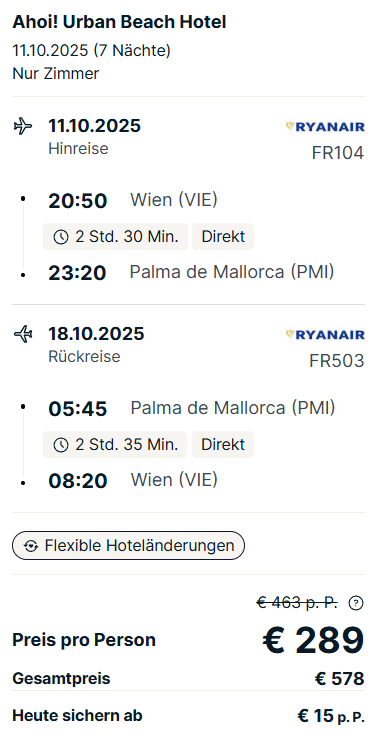Viewport: 372px width, 741px height.
Task: Click the eye icon in Flexible Hoteländerungen
Action: [31, 546]
